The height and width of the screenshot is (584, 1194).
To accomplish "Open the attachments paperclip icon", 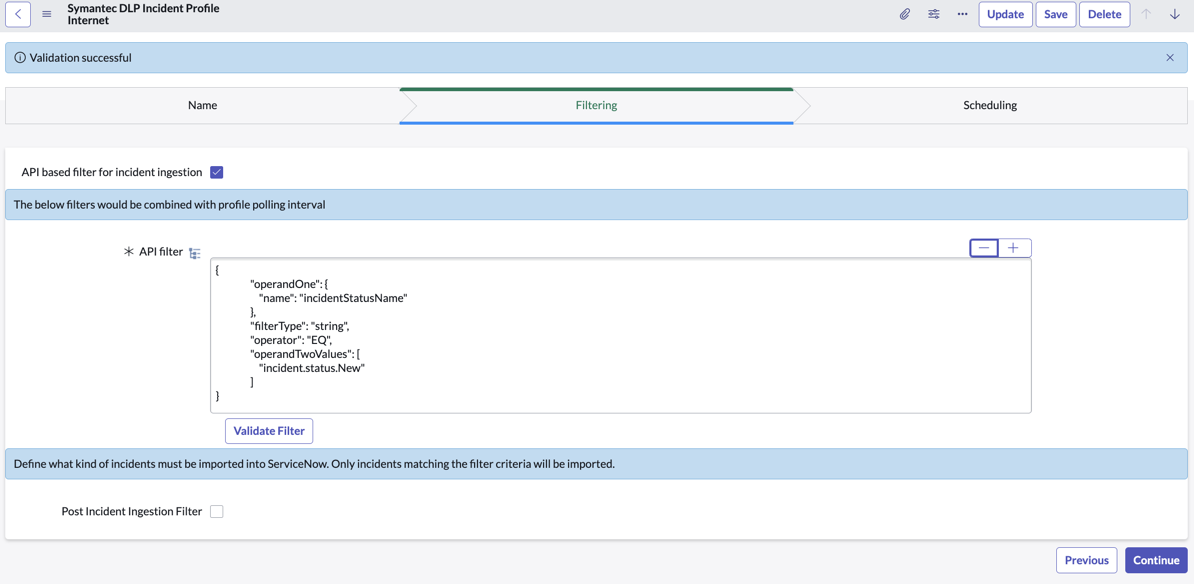I will pos(905,14).
